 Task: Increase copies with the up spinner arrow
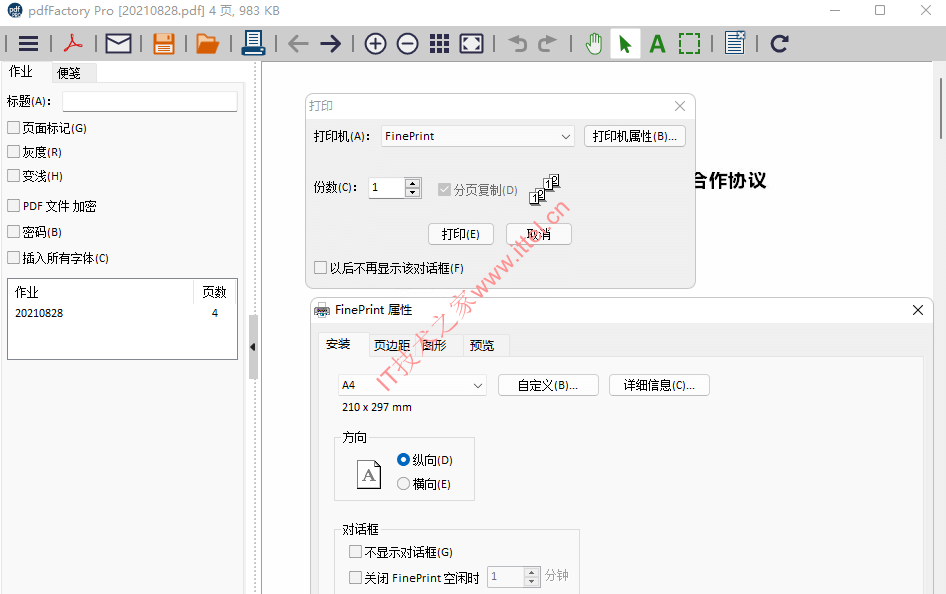click(413, 183)
